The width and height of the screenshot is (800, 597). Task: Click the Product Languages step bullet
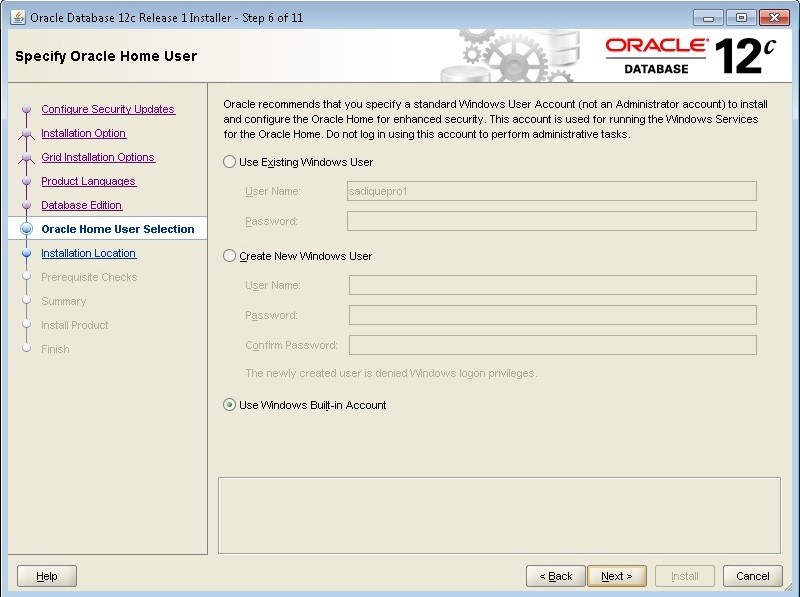click(27, 181)
